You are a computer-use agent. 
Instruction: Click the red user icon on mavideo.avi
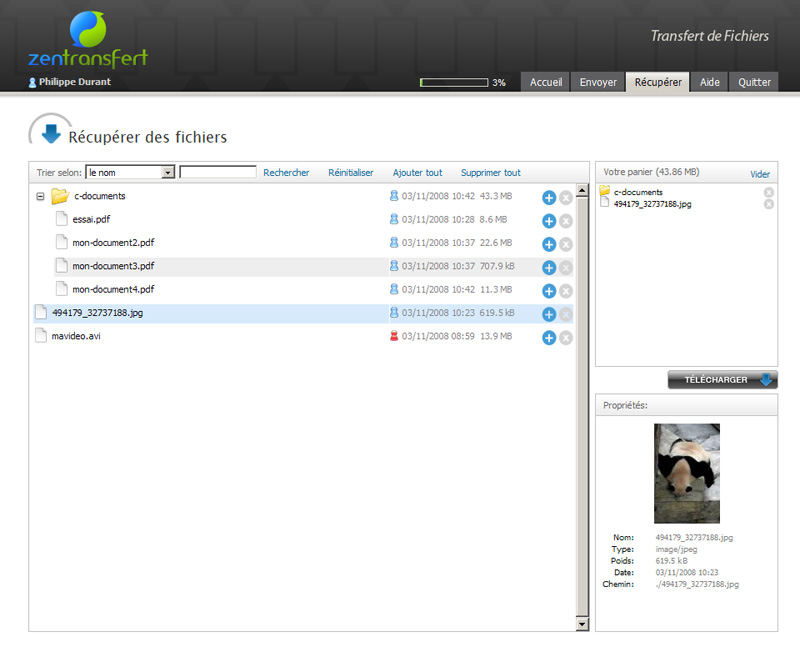[x=394, y=336]
